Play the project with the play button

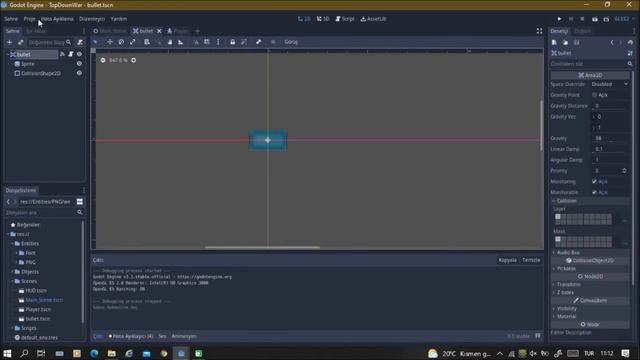tap(559, 19)
